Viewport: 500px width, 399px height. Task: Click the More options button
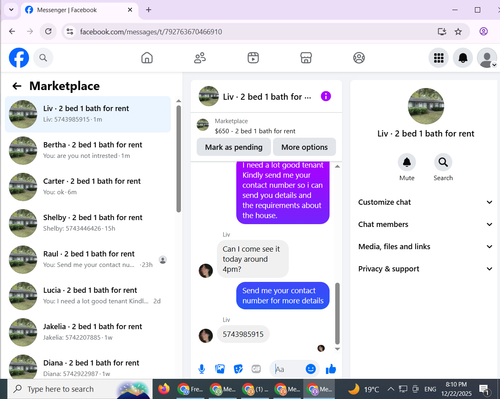(304, 147)
